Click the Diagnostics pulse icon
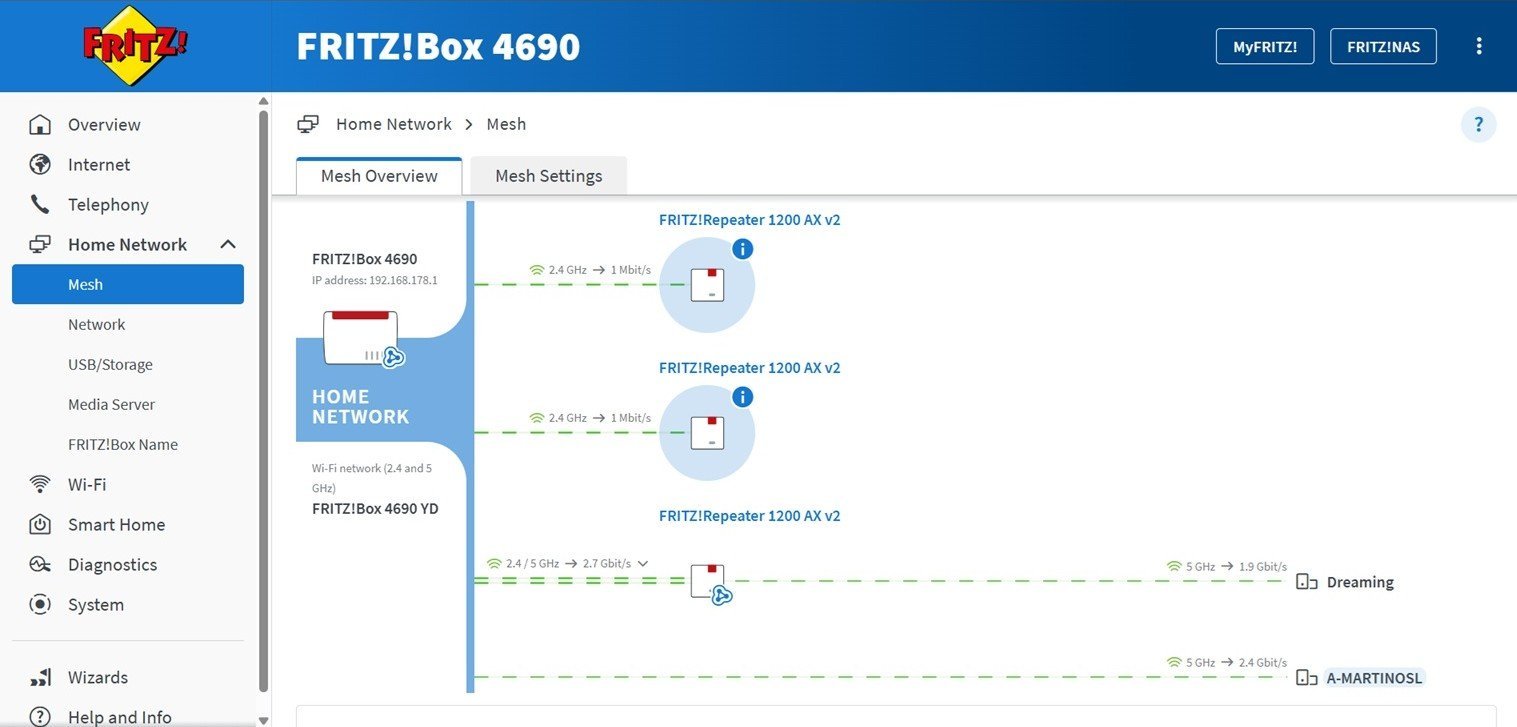Viewport: 1517px width, 727px height. click(x=40, y=565)
